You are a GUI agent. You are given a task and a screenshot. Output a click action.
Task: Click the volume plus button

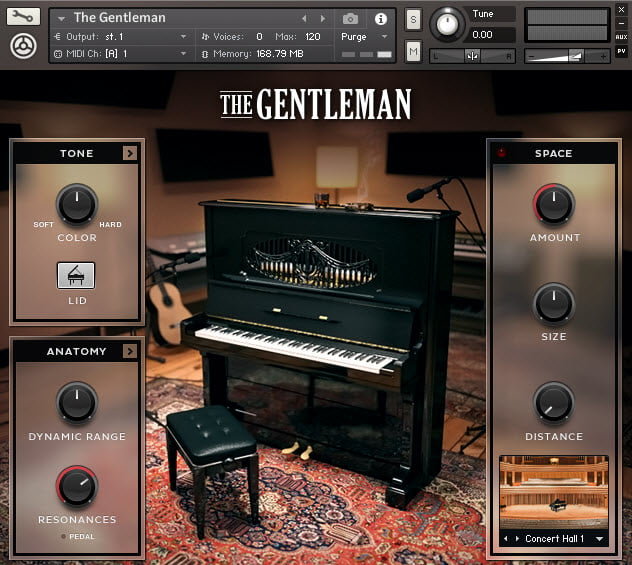(x=603, y=56)
